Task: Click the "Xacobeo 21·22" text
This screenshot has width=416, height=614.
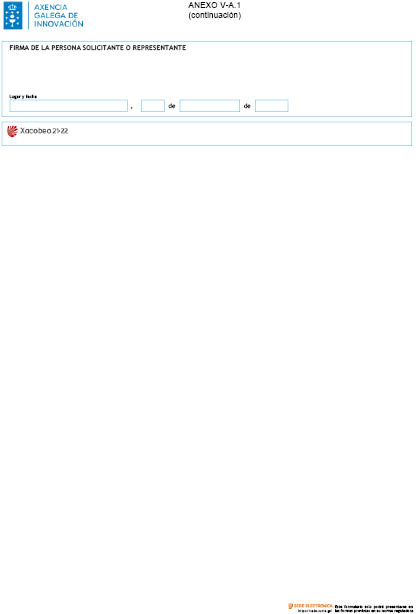Action: [44, 131]
